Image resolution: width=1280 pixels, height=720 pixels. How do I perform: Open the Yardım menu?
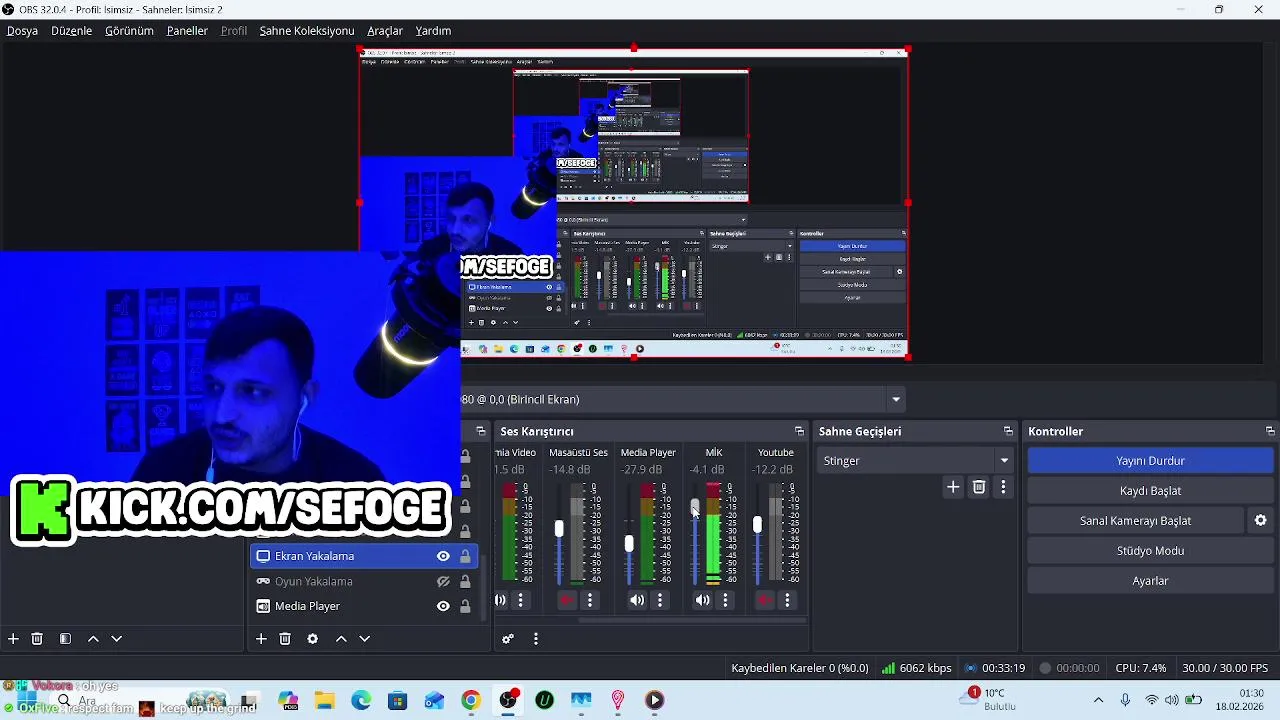(x=433, y=31)
